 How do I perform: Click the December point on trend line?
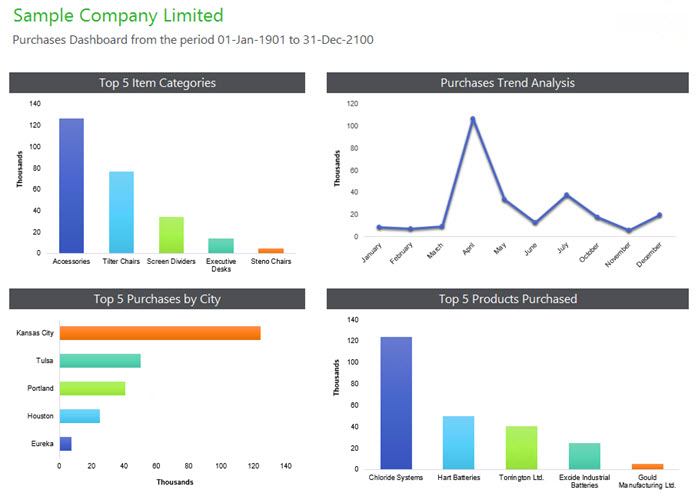pos(660,215)
